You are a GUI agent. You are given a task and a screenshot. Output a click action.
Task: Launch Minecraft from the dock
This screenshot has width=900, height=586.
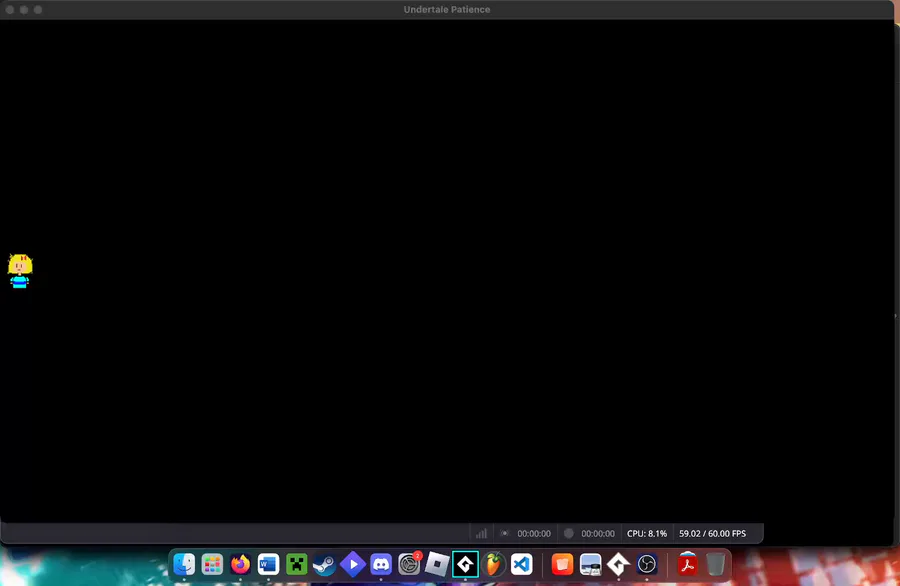(297, 564)
